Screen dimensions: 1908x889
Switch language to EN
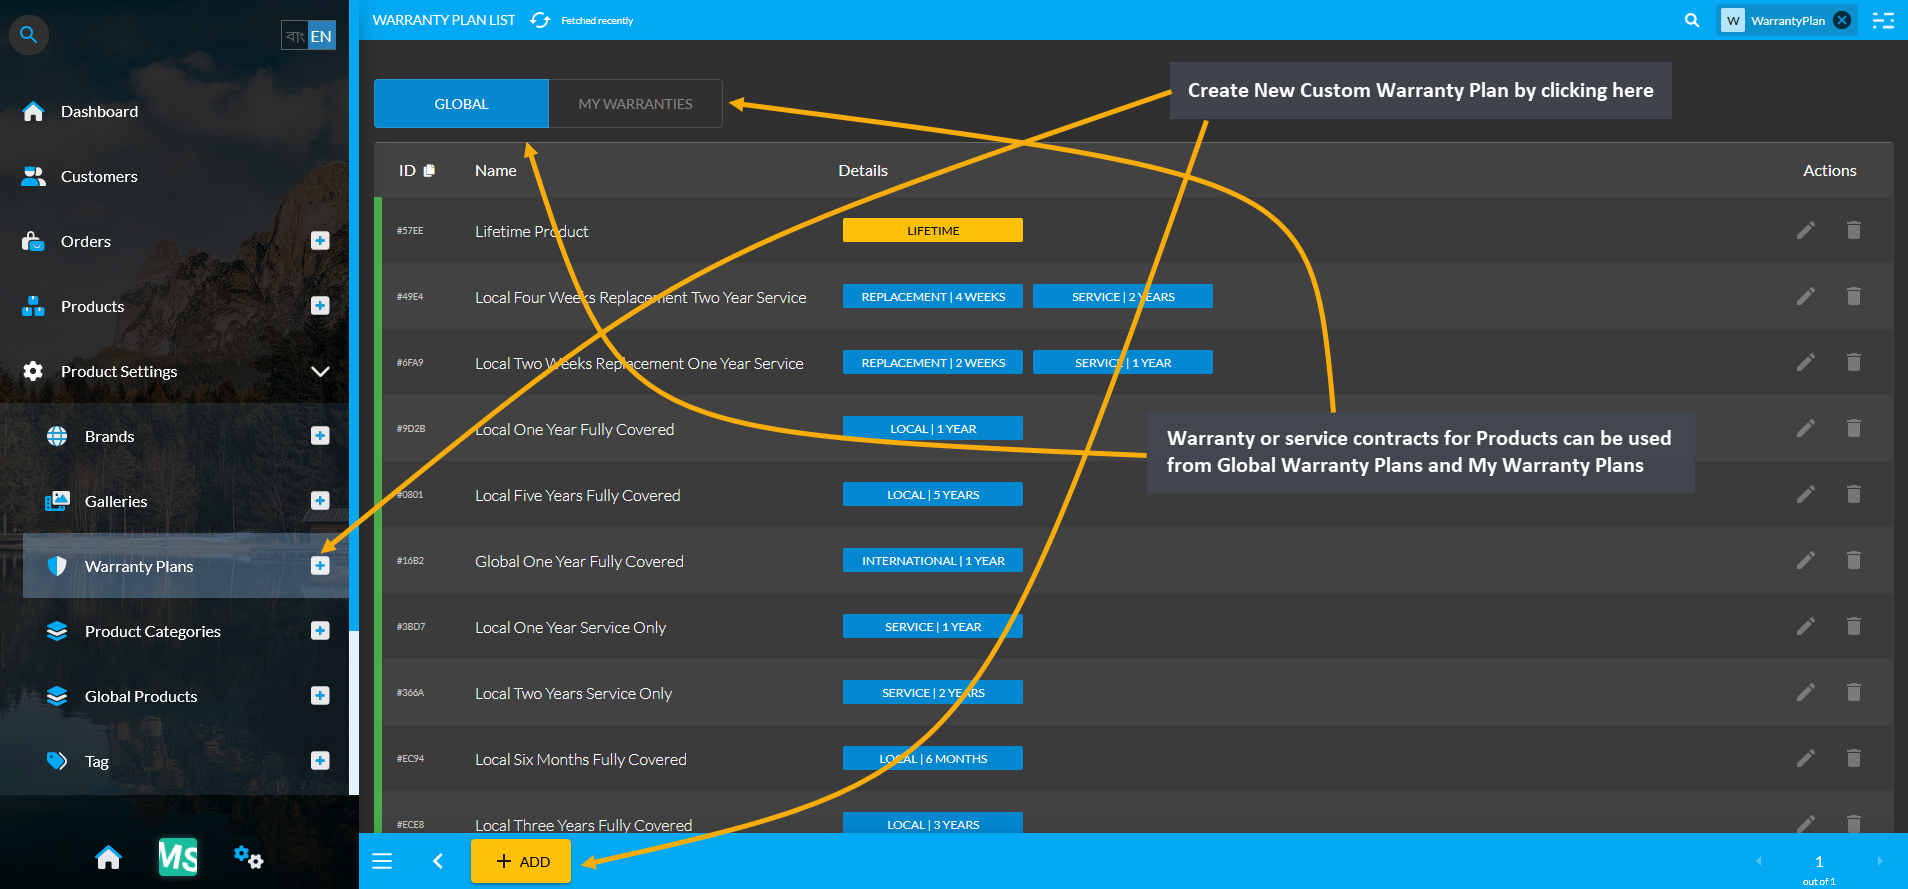(321, 36)
